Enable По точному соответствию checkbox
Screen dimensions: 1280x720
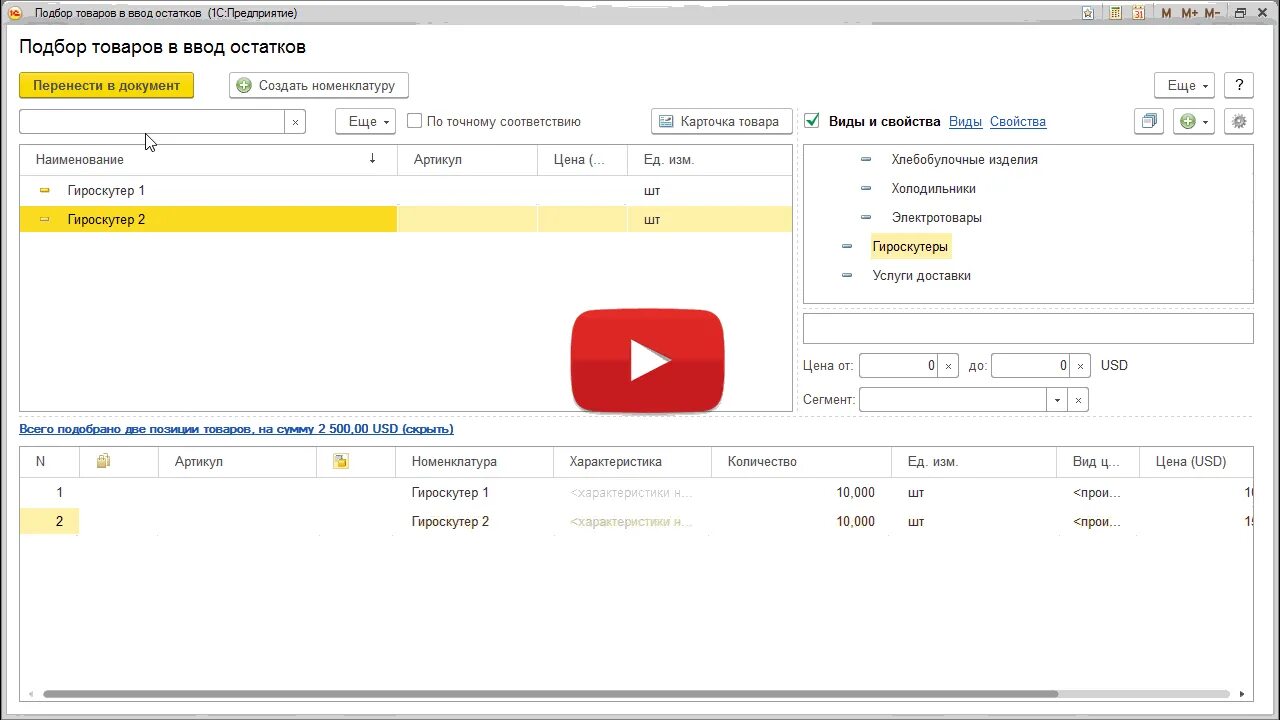(414, 121)
